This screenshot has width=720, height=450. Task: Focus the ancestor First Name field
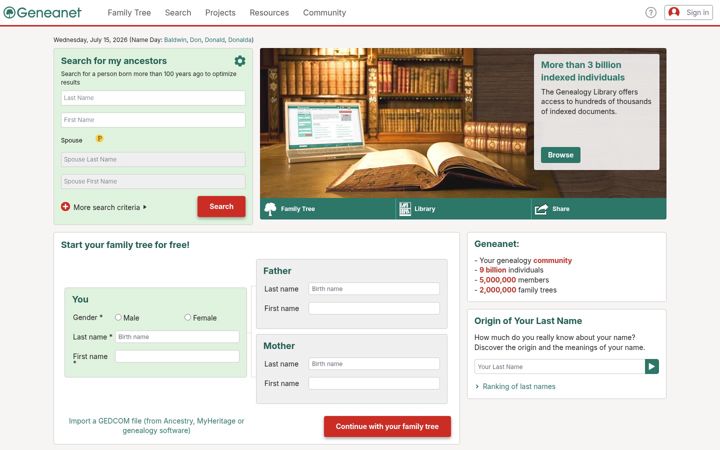pos(153,120)
